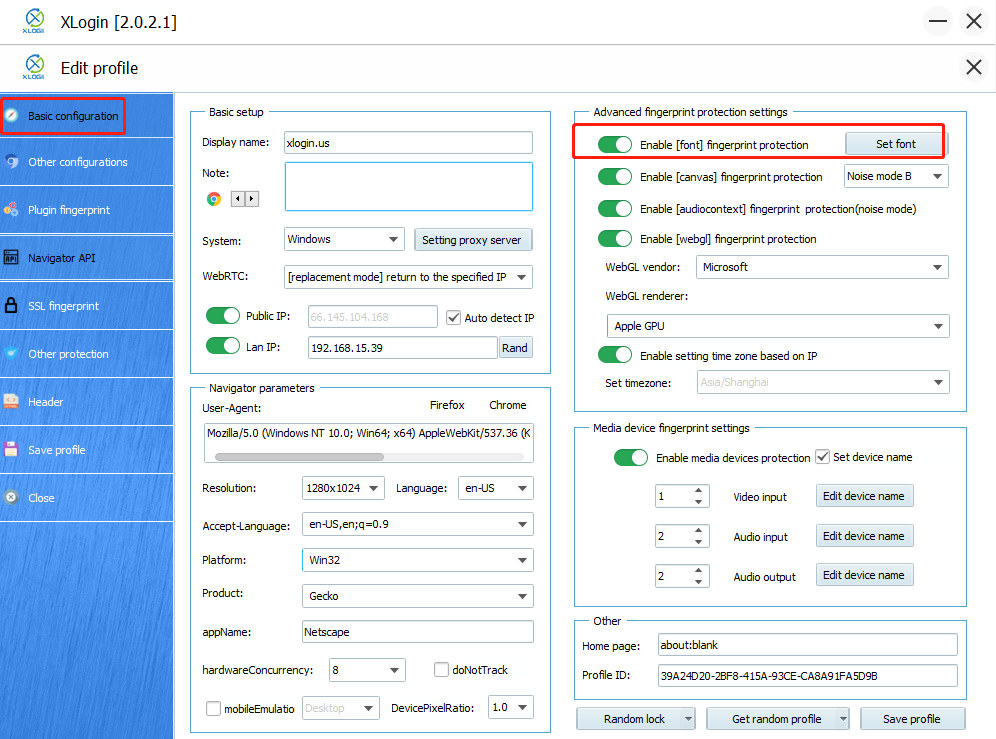Open the WebRTC mode dropdown

[x=408, y=277]
